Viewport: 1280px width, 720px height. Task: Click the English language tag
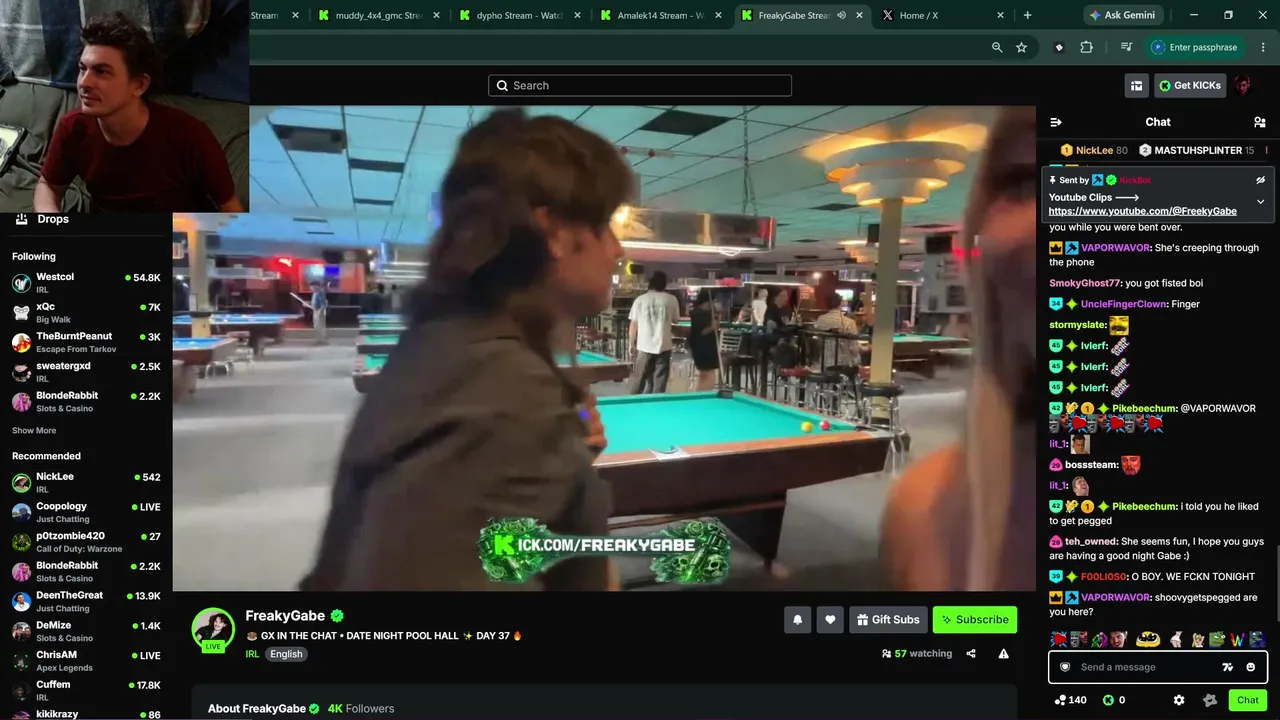(x=286, y=654)
